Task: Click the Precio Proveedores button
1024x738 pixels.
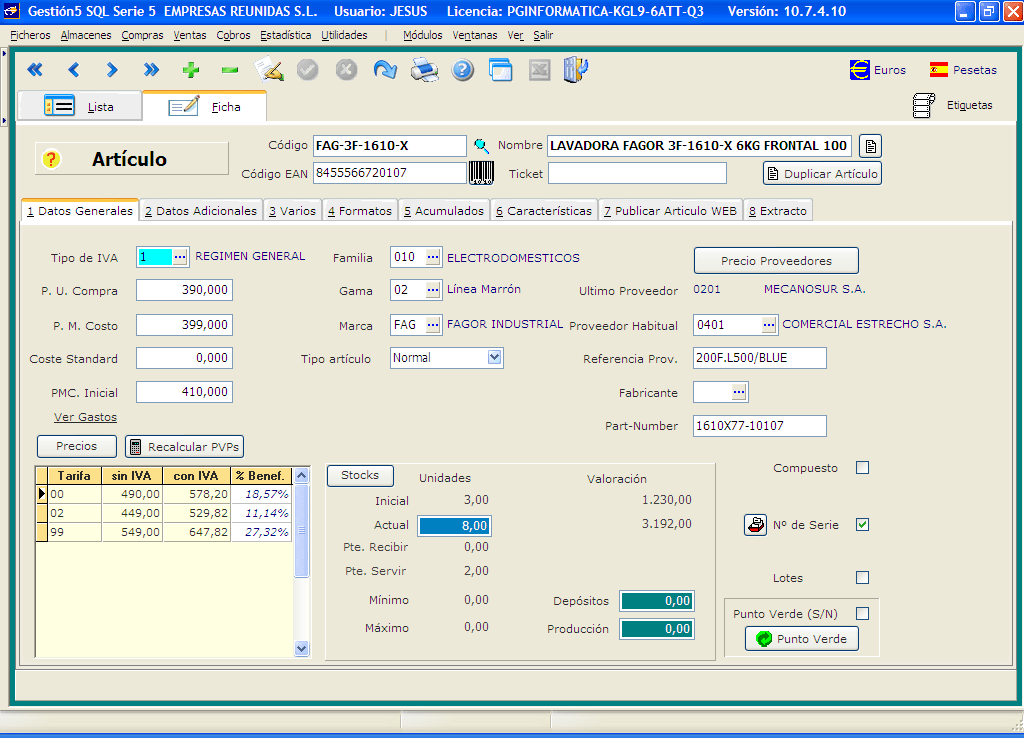Action: (776, 261)
